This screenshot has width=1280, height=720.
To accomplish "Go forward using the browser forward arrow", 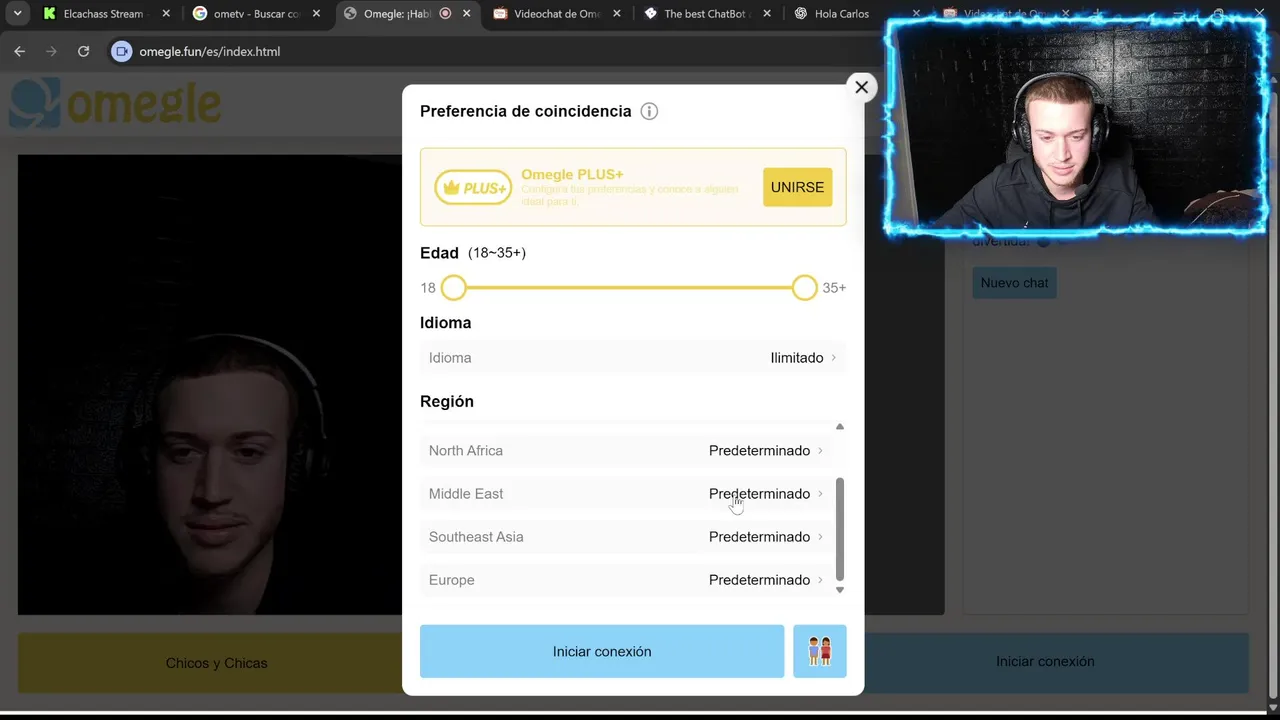I will [51, 51].
